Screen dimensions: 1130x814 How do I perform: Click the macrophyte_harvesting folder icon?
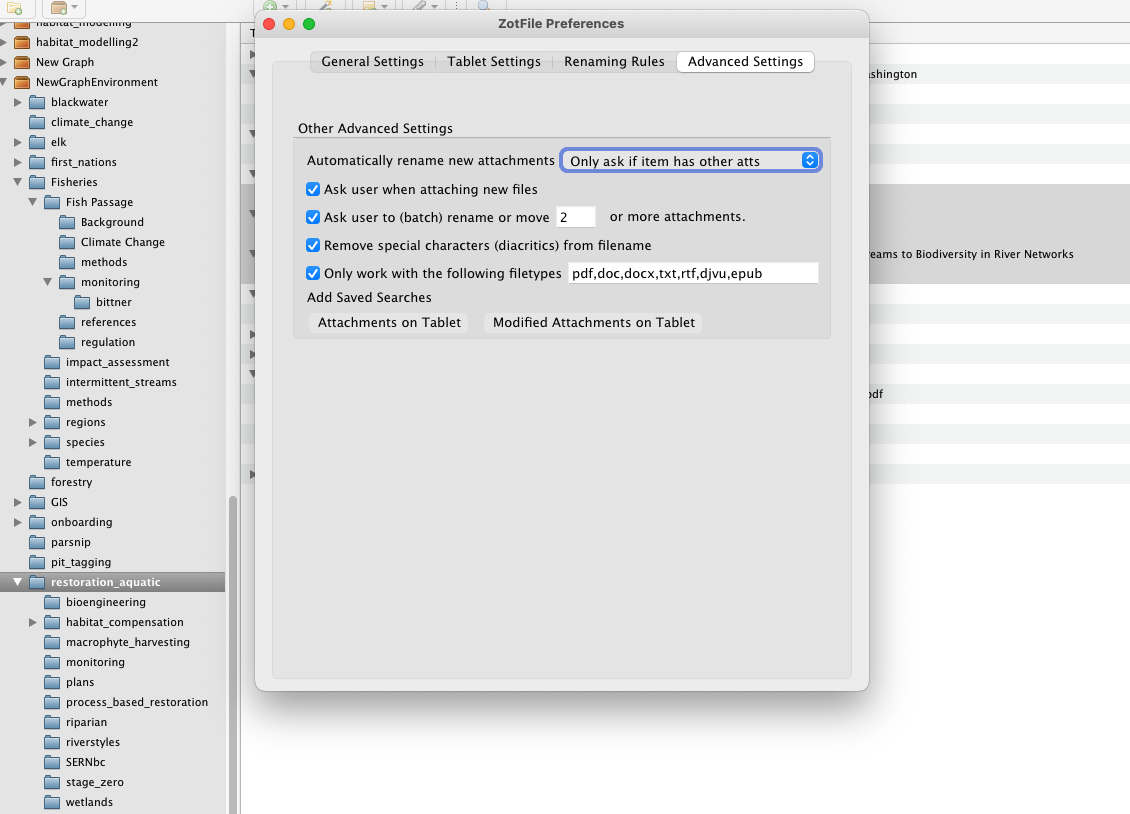52,643
